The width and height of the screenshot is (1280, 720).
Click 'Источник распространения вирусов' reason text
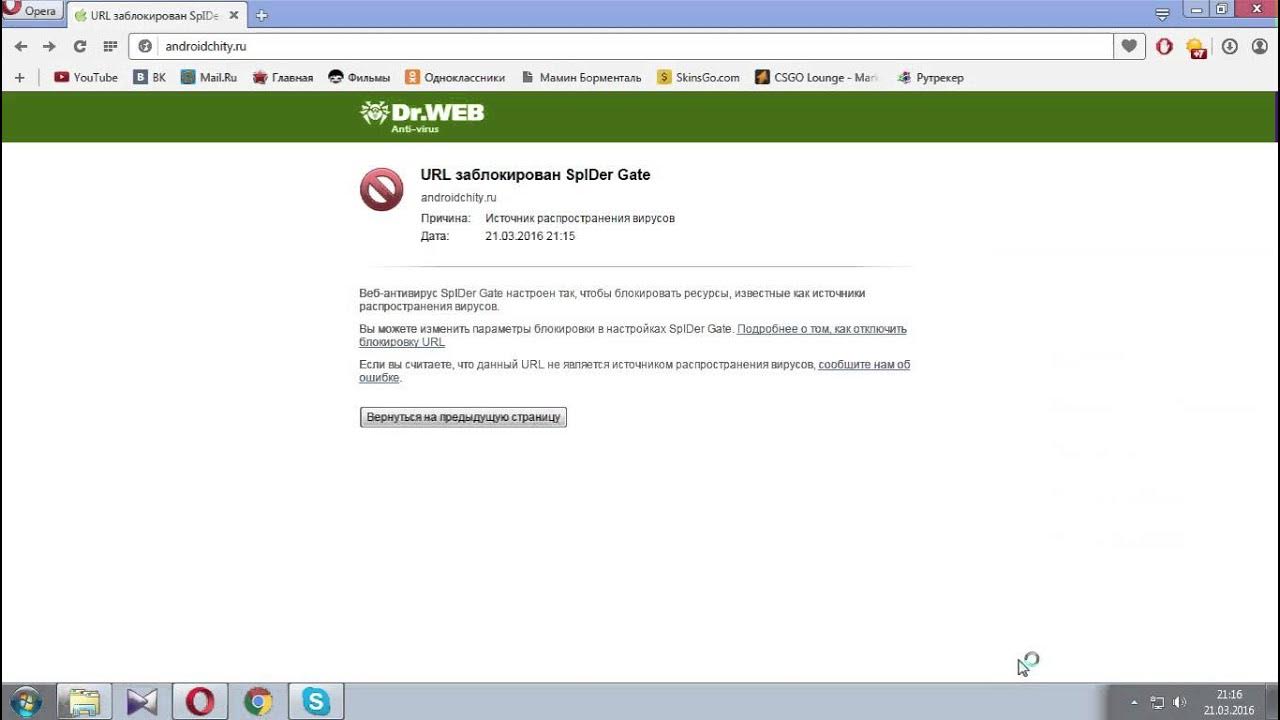580,218
